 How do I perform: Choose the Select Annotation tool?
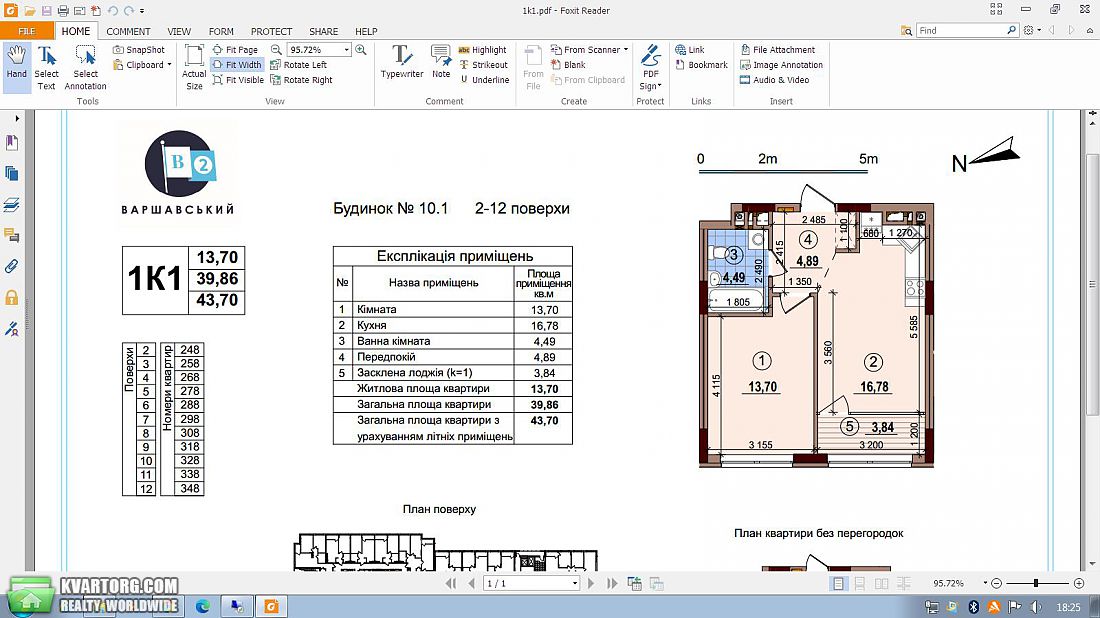pos(86,67)
